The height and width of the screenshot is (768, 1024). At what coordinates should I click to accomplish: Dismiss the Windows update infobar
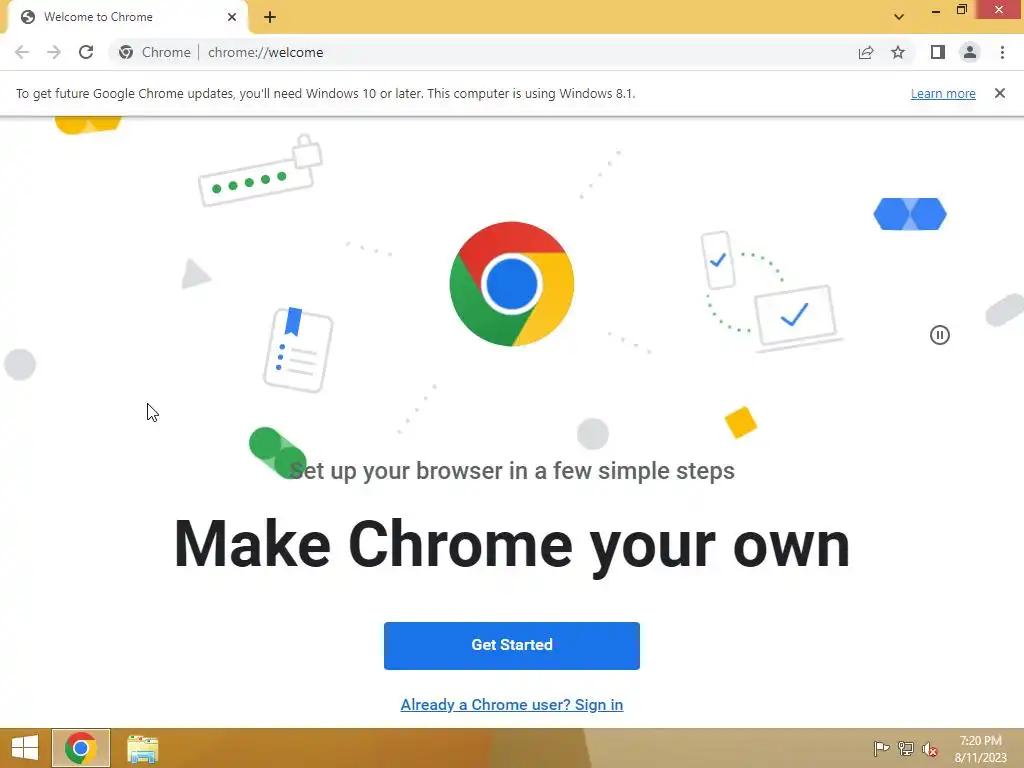tap(1000, 93)
